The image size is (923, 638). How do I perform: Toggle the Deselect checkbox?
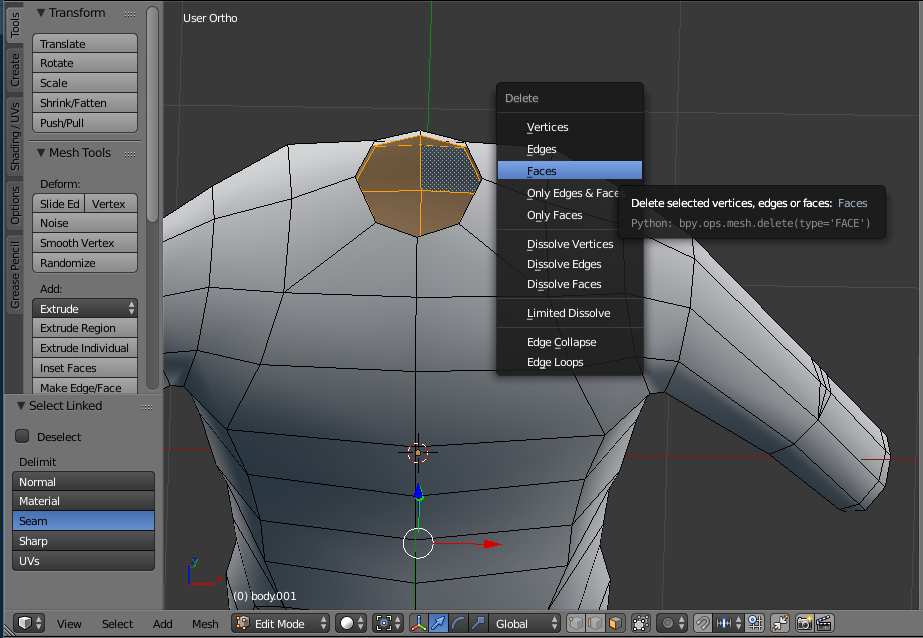click(22, 437)
